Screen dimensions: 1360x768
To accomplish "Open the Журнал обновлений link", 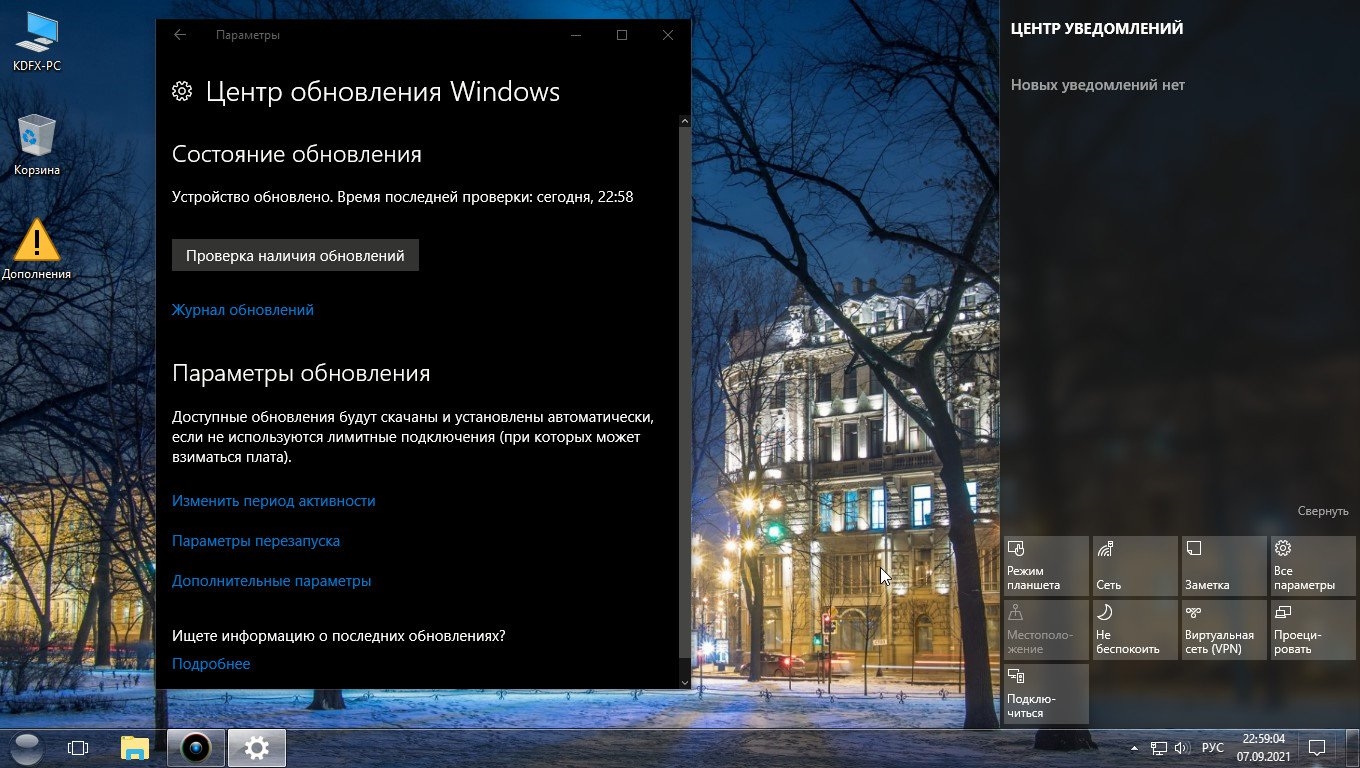I will (x=243, y=310).
